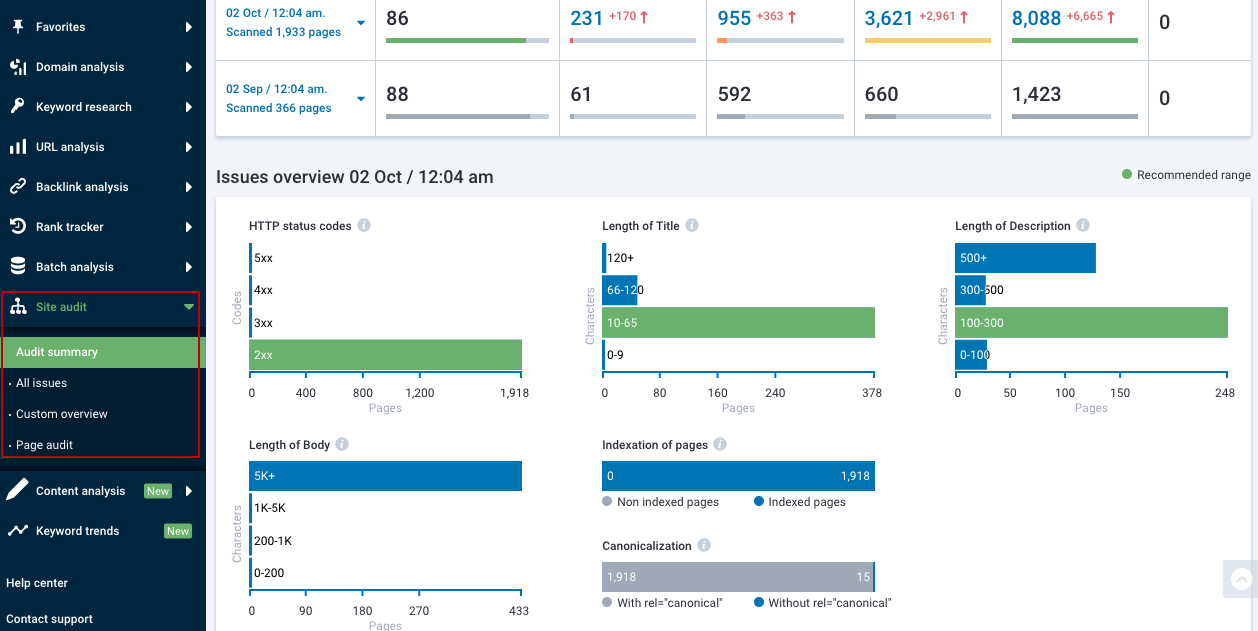
Task: Click the Rank tracker history icon
Action: tap(18, 227)
